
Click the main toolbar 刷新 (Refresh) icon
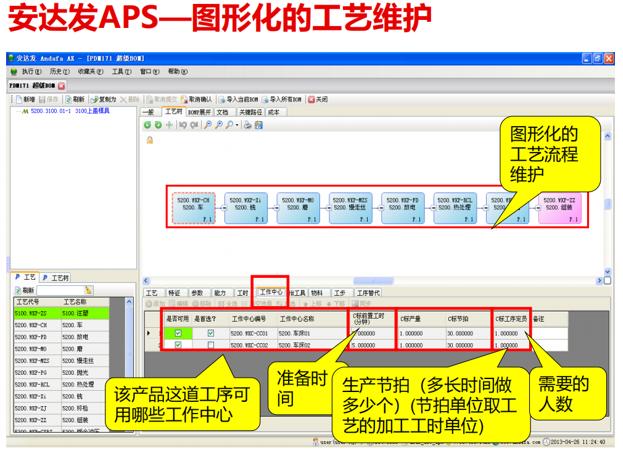pos(68,99)
